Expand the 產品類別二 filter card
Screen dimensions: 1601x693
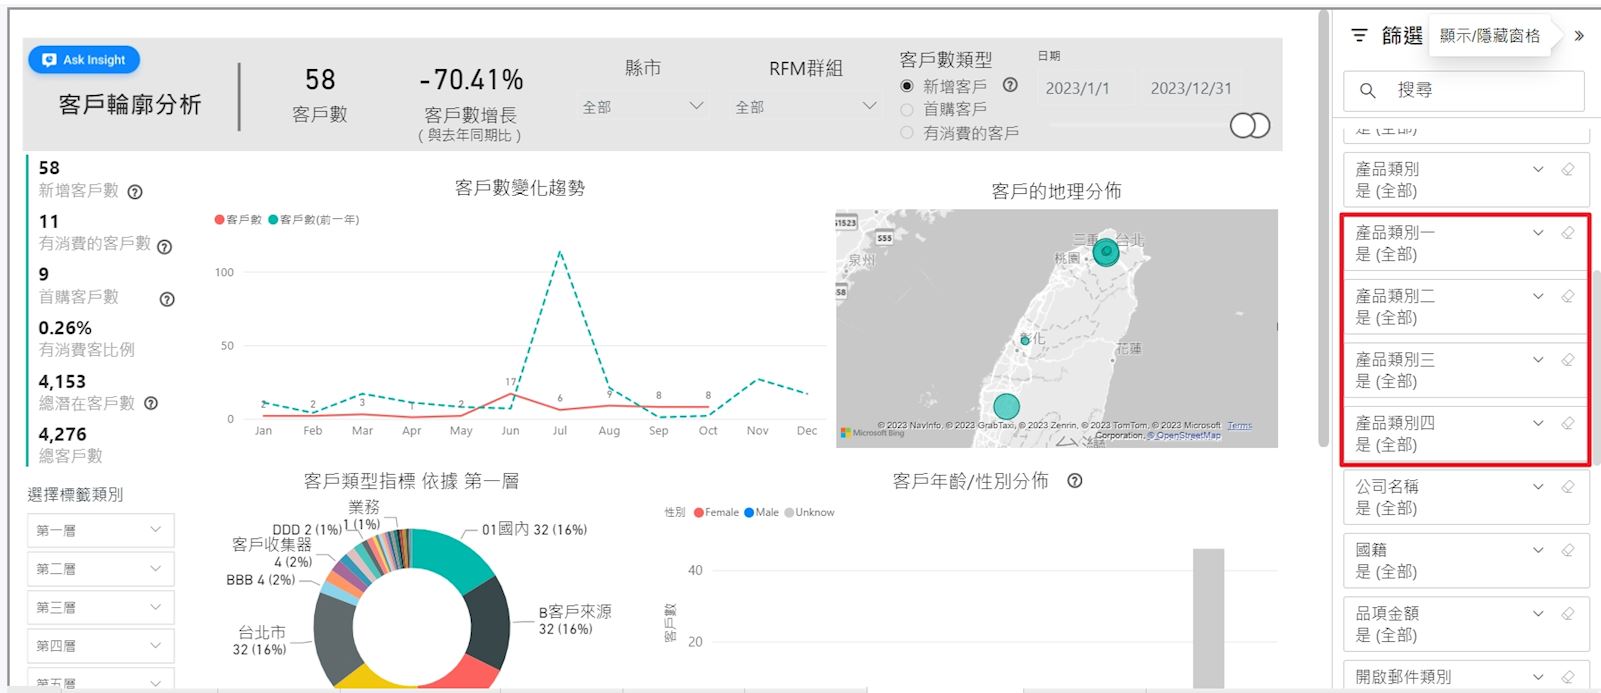(1537, 296)
